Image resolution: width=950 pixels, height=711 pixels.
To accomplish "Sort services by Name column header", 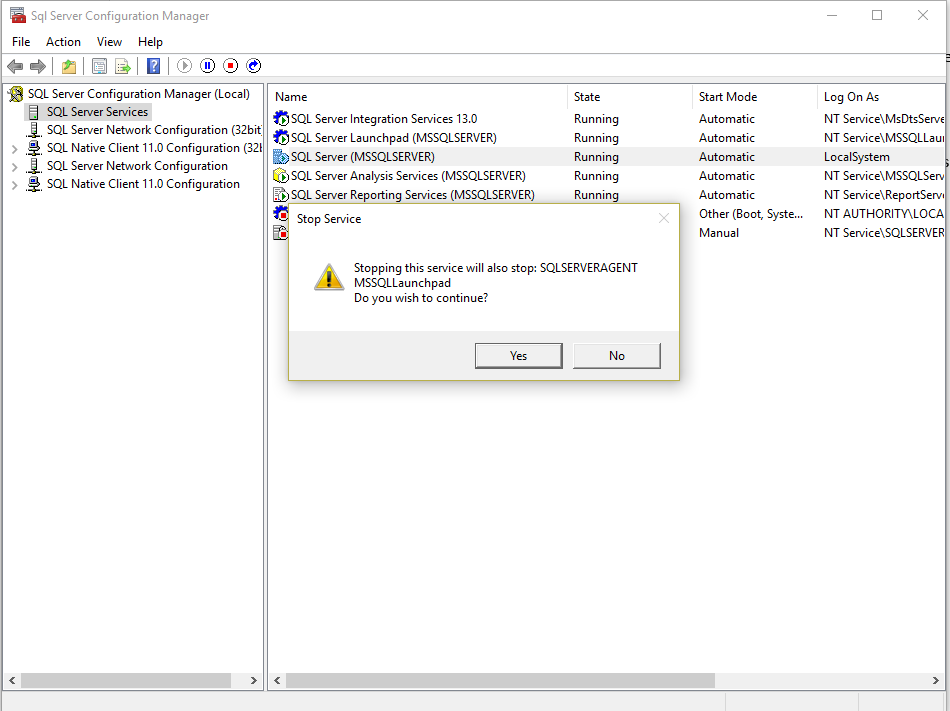I will coord(417,97).
